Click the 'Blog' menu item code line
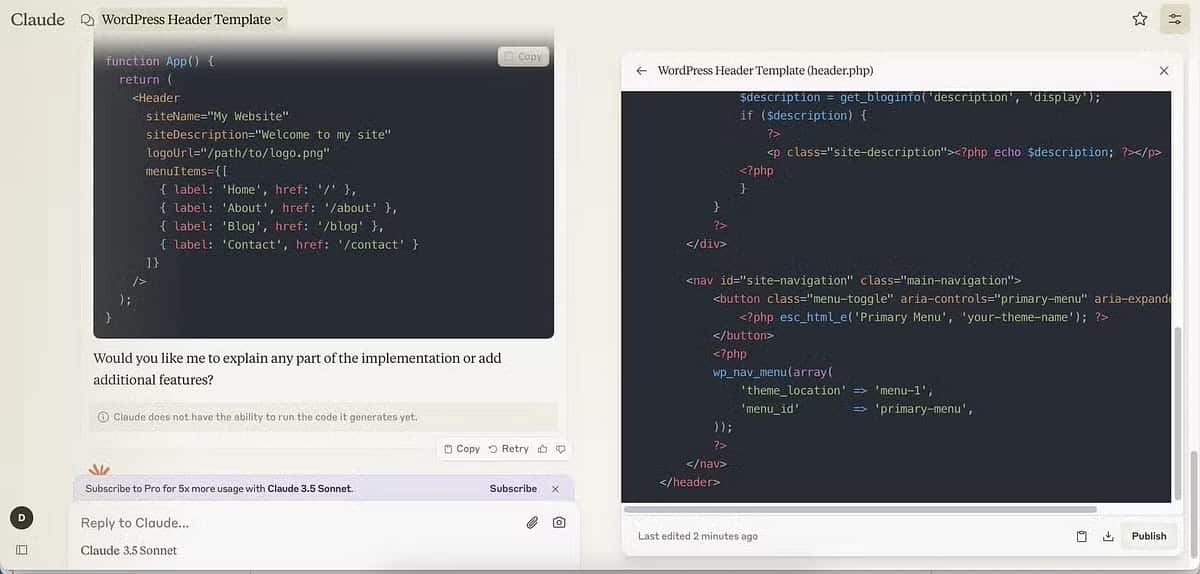Screen dimensions: 1200x574 click(272, 226)
